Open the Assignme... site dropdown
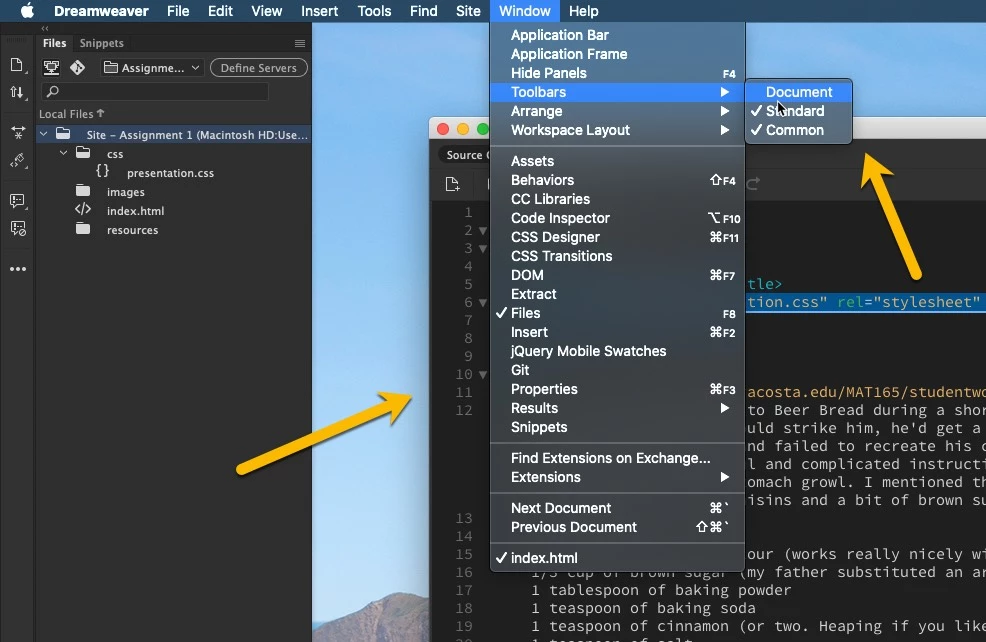This screenshot has width=986, height=642. click(x=152, y=68)
